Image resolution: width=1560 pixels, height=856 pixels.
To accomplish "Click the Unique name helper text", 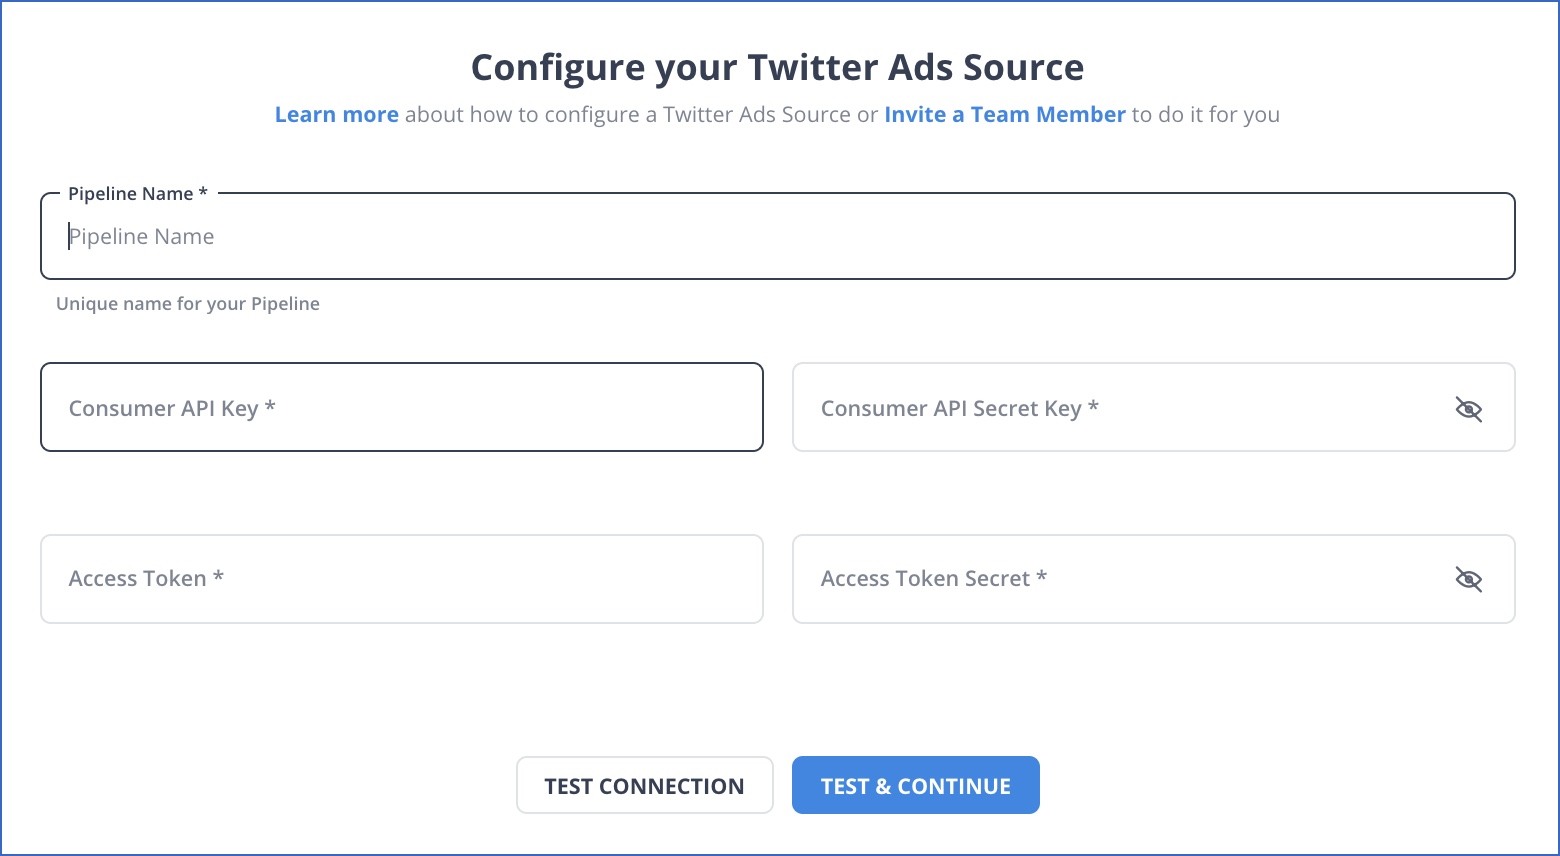I will (188, 303).
